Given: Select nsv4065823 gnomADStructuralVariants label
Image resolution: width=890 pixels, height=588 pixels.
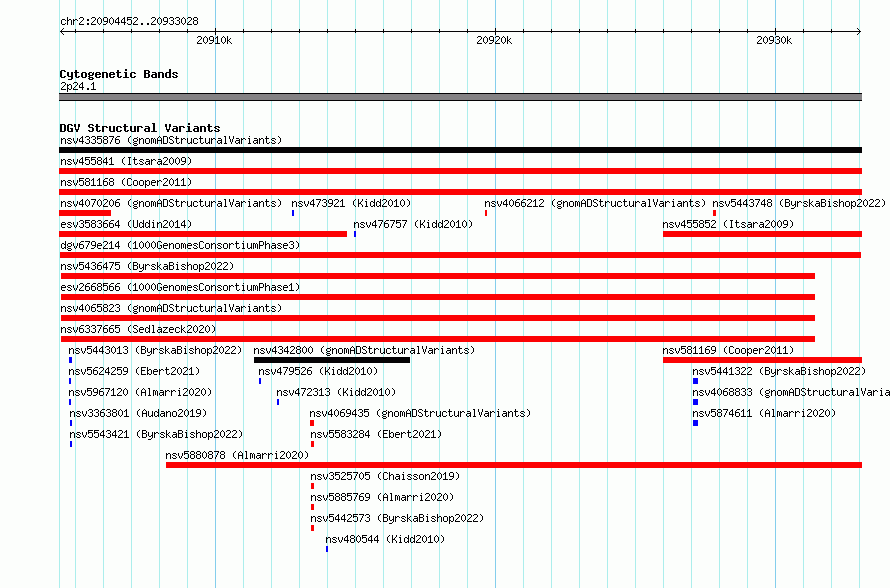Looking at the screenshot, I should pyautogui.click(x=171, y=308).
